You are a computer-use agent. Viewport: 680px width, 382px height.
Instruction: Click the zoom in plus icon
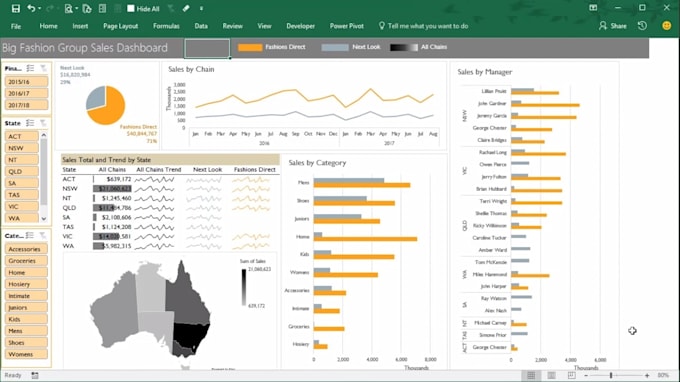click(x=647, y=375)
